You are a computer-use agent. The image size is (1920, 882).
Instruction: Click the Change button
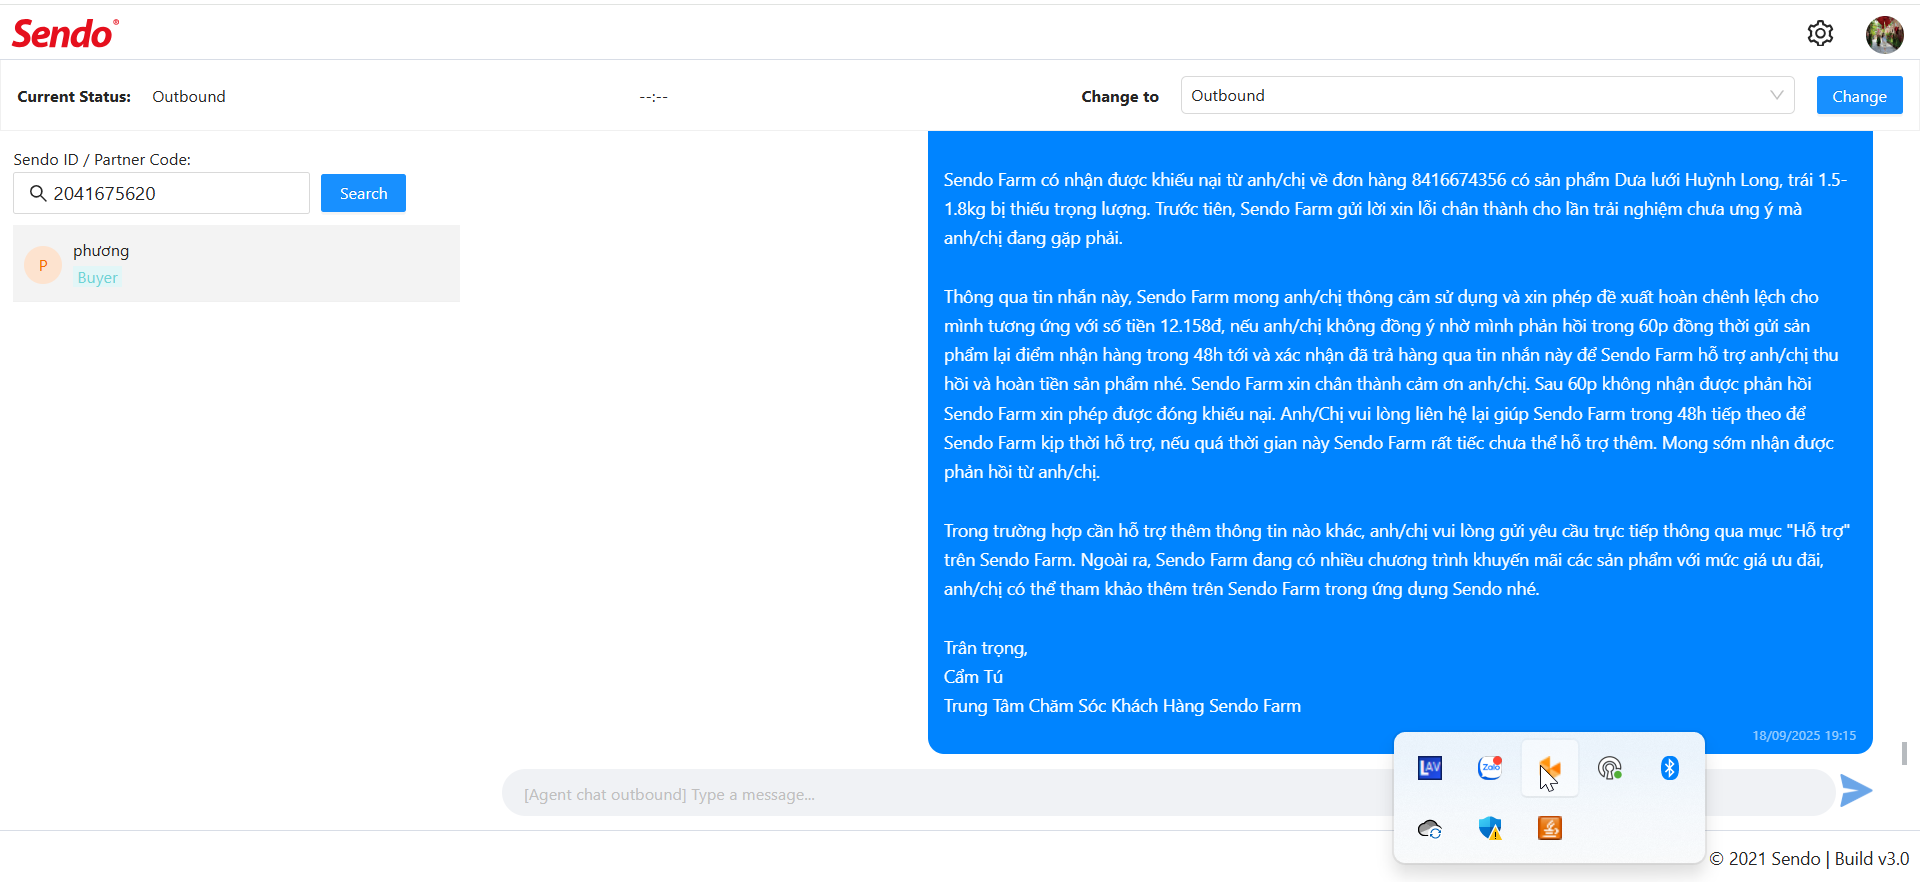1859,95
